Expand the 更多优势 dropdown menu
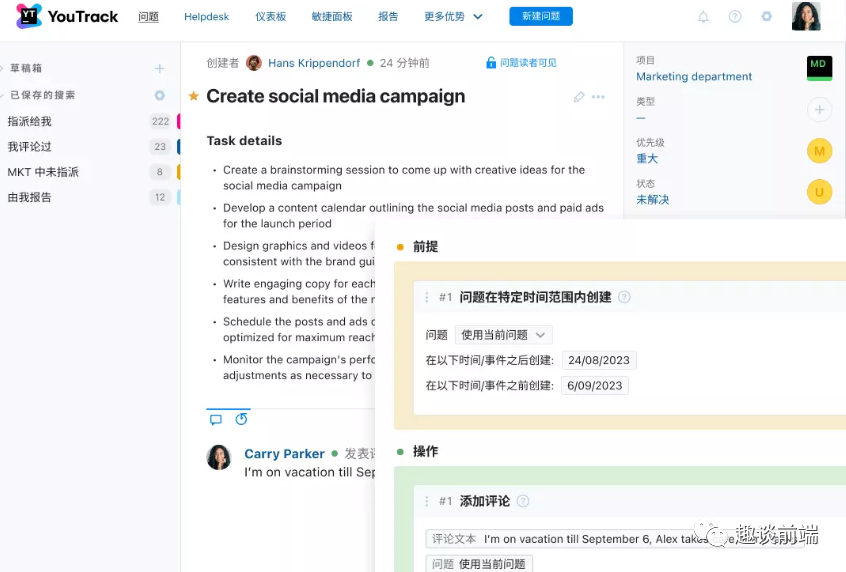This screenshot has height=572, width=846. [453, 17]
